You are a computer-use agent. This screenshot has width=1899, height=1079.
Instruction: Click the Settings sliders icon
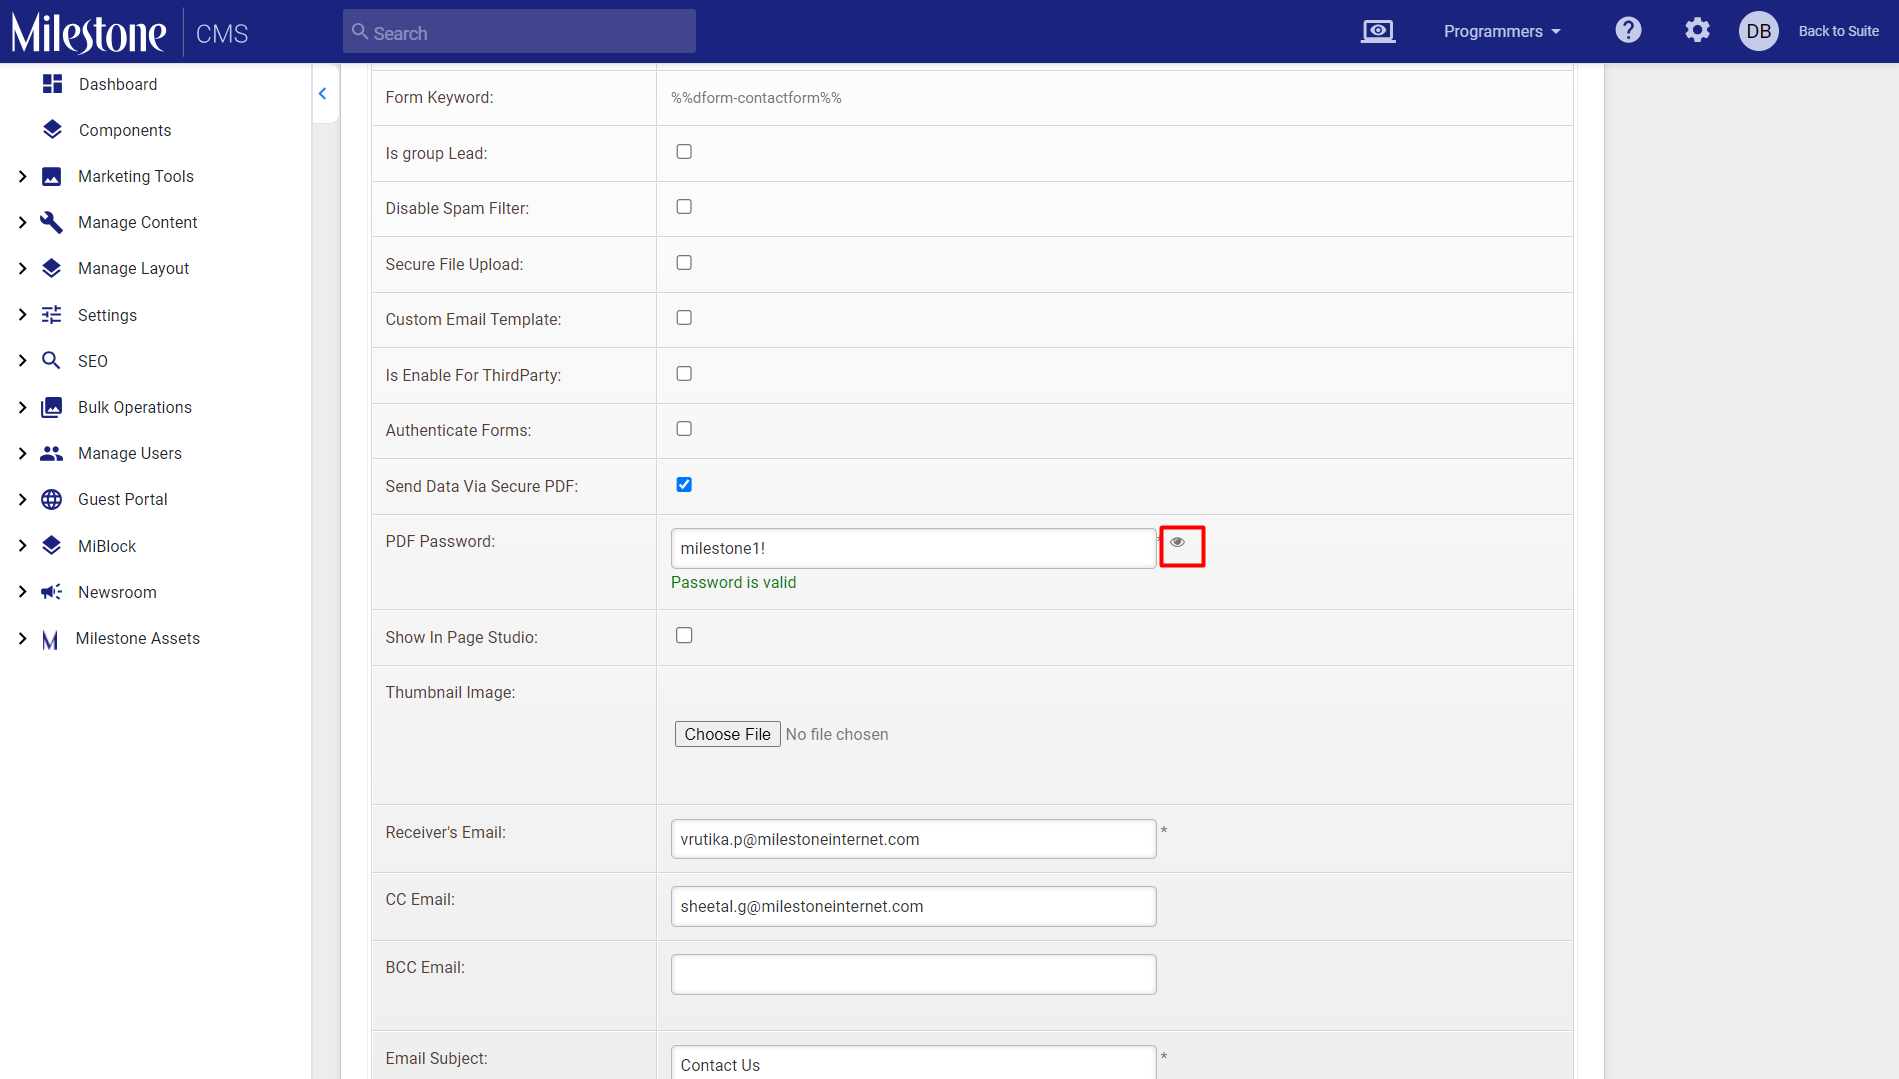click(x=52, y=315)
